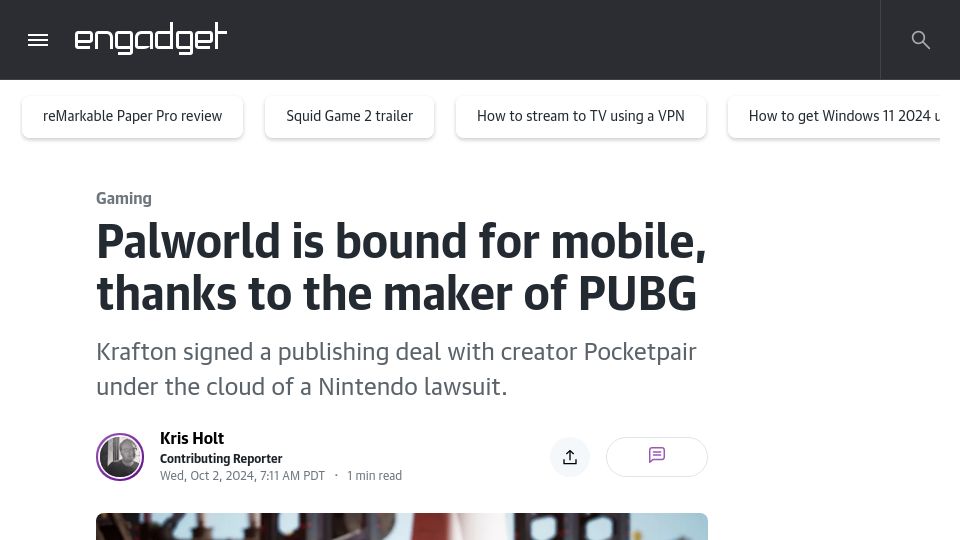
Task: Open the search magnifier icon
Action: point(920,40)
